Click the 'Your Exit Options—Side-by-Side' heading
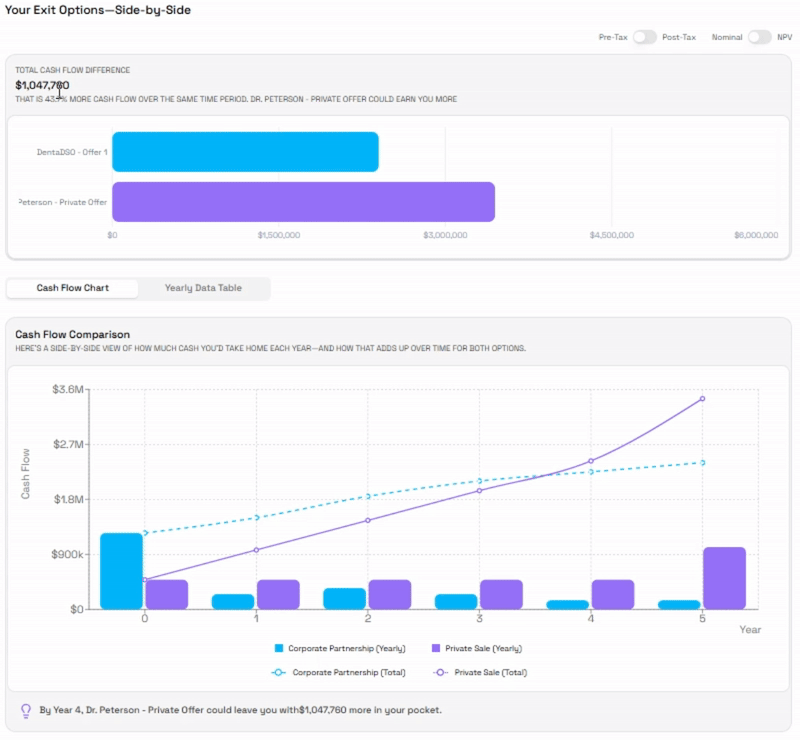The image size is (800, 740). coord(97,10)
